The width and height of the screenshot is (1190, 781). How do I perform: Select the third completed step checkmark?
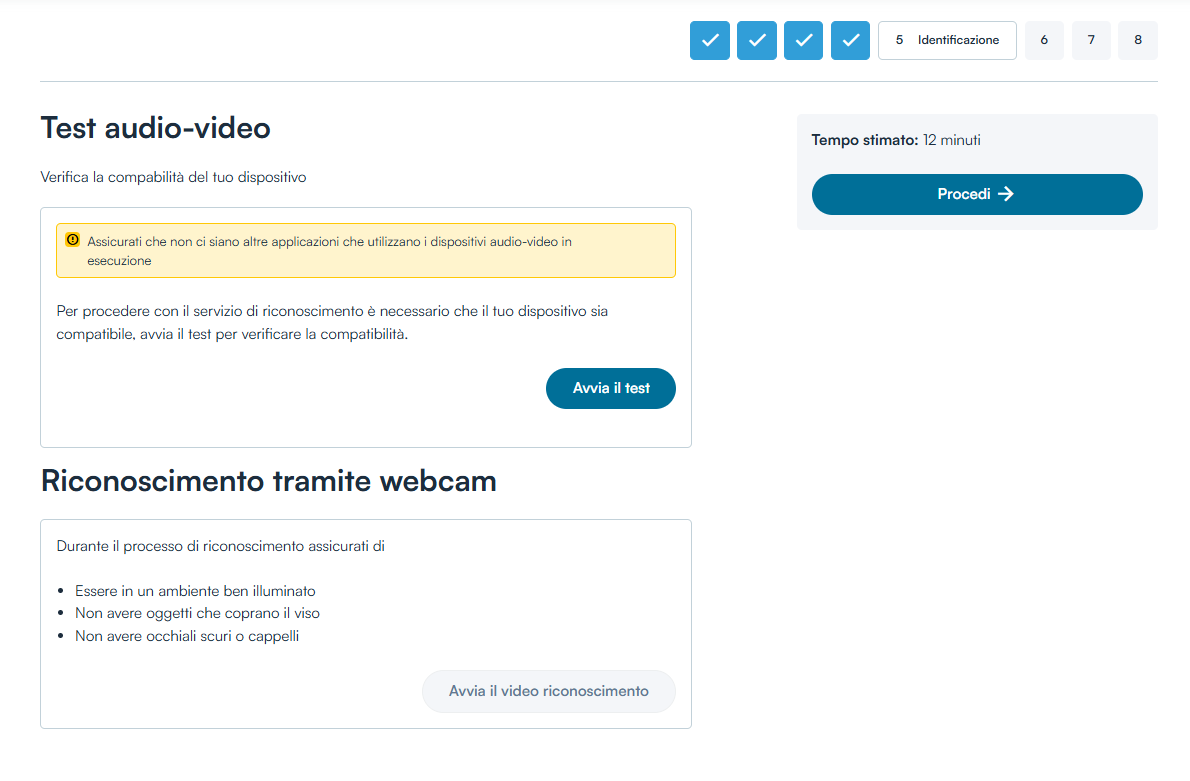(803, 40)
